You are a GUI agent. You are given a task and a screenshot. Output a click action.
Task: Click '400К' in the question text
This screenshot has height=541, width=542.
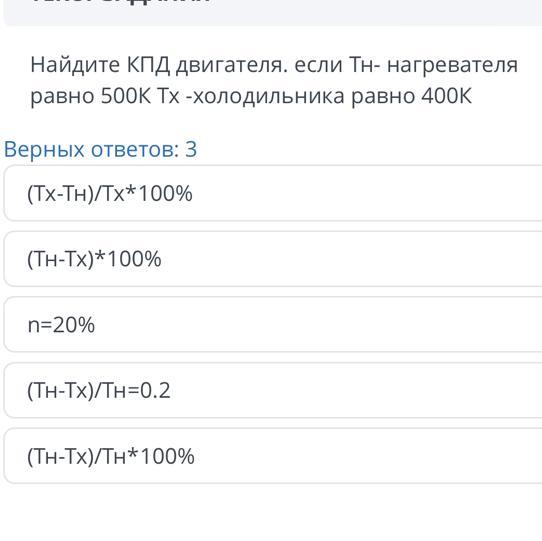tap(447, 96)
